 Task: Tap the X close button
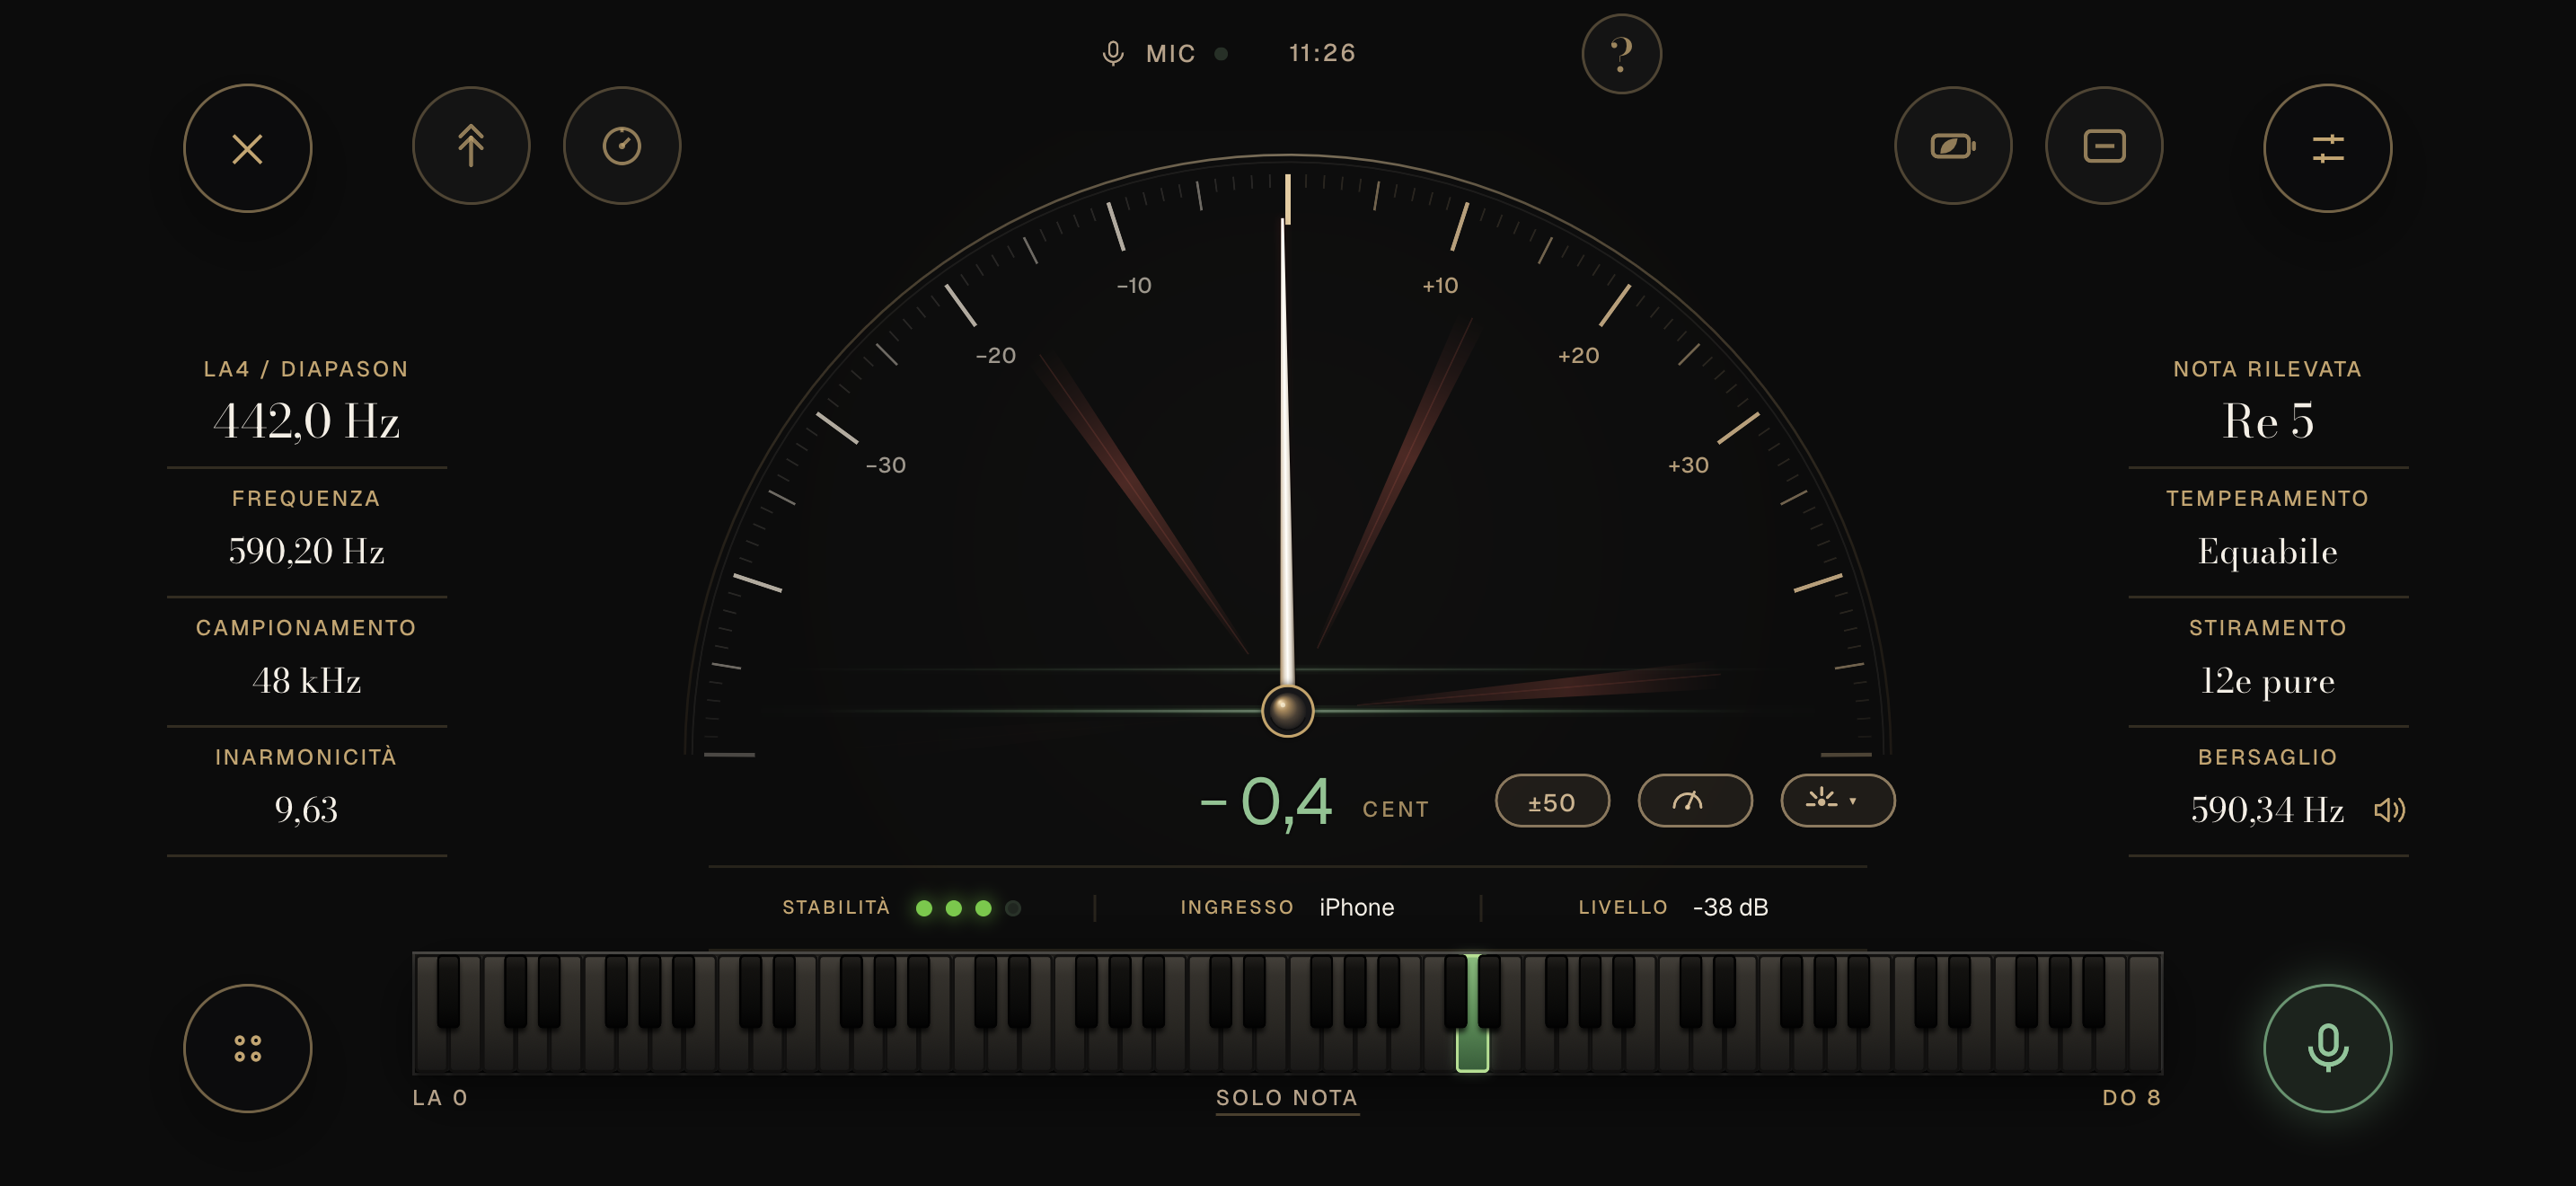pos(247,148)
